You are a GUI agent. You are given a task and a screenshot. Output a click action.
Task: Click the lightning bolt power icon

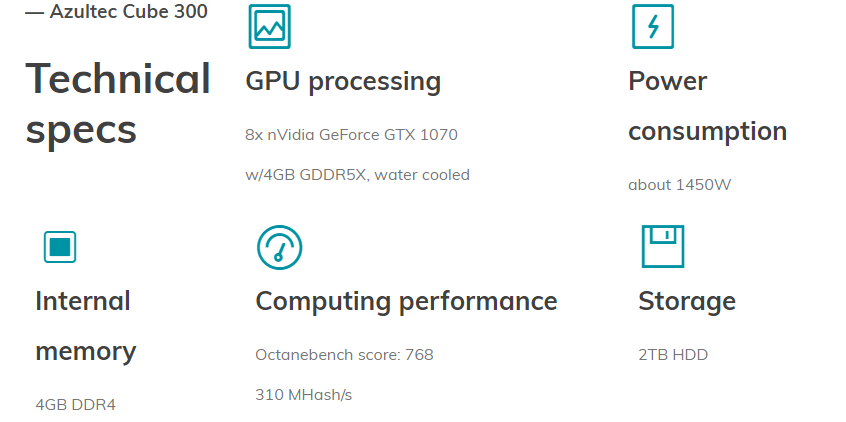click(x=653, y=26)
